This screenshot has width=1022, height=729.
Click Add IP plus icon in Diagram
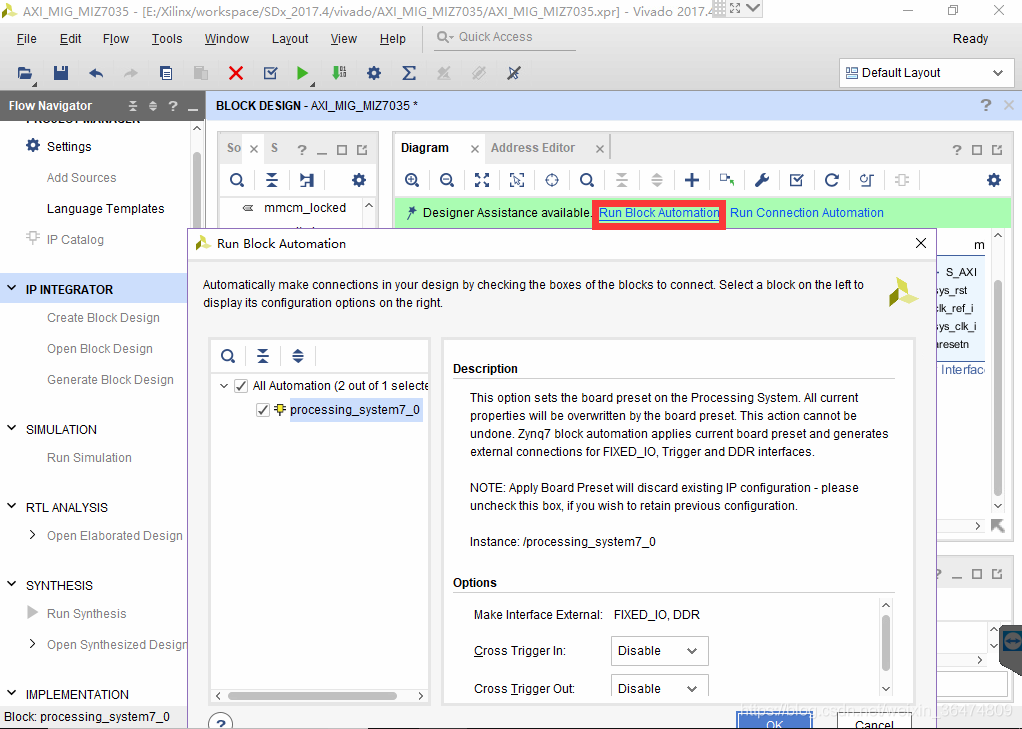point(692,180)
